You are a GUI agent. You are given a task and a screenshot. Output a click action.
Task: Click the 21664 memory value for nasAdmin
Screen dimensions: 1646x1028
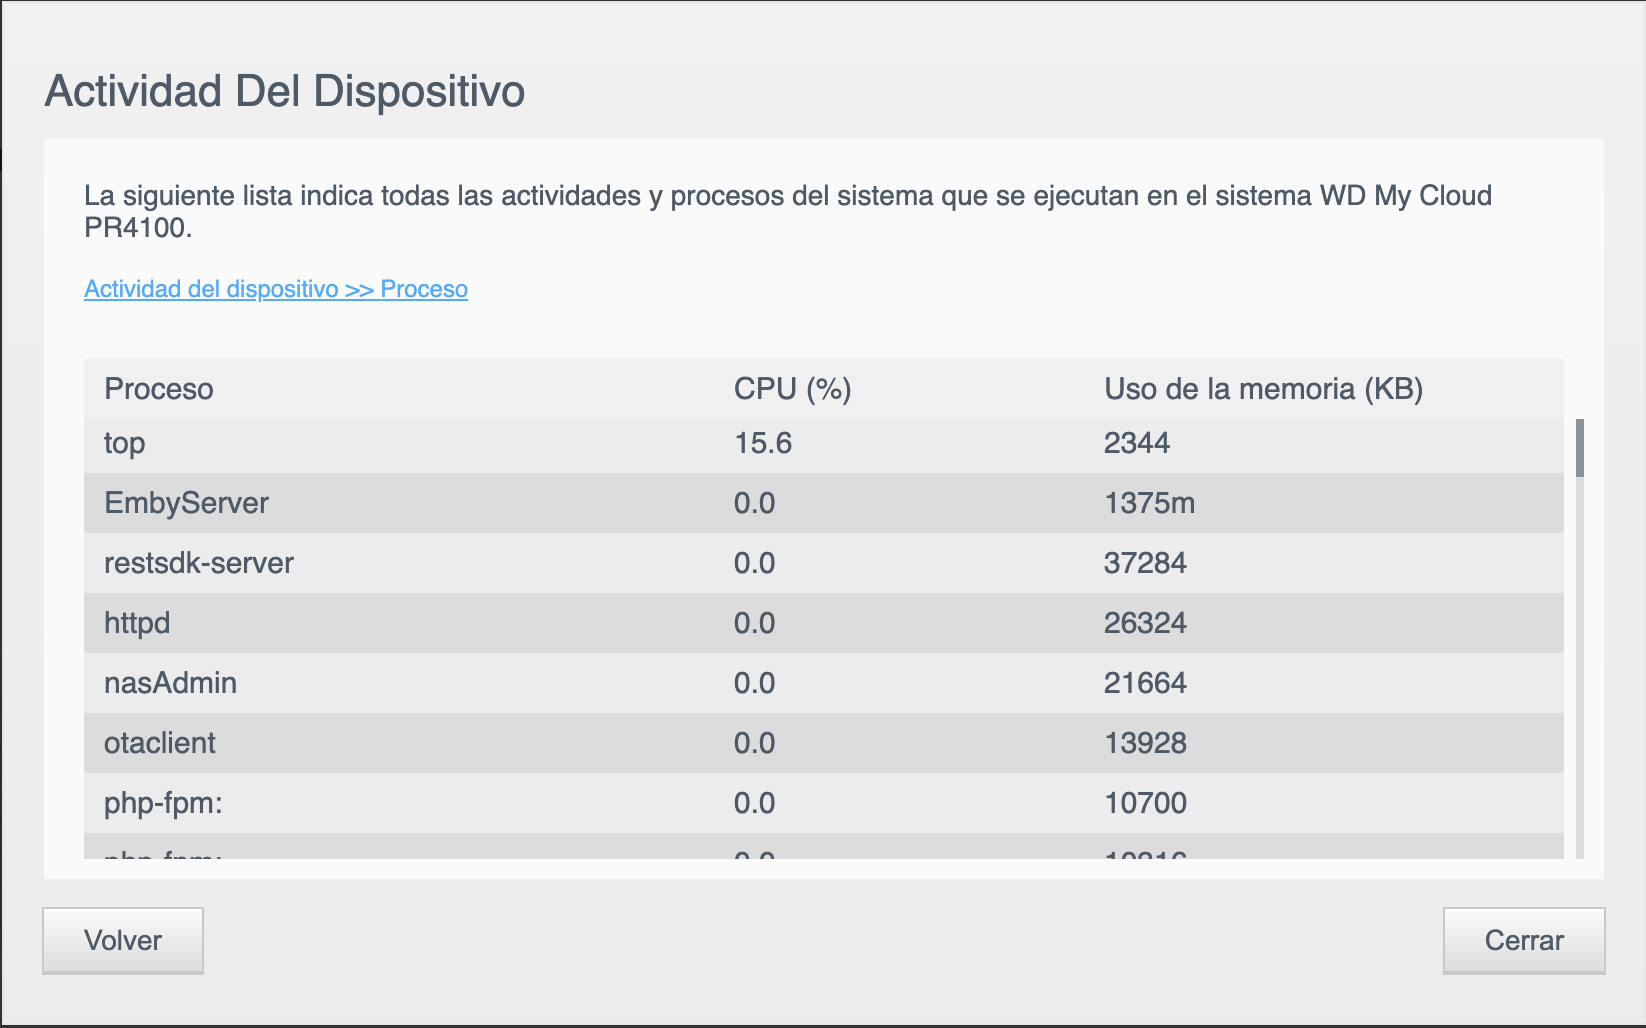click(1145, 683)
